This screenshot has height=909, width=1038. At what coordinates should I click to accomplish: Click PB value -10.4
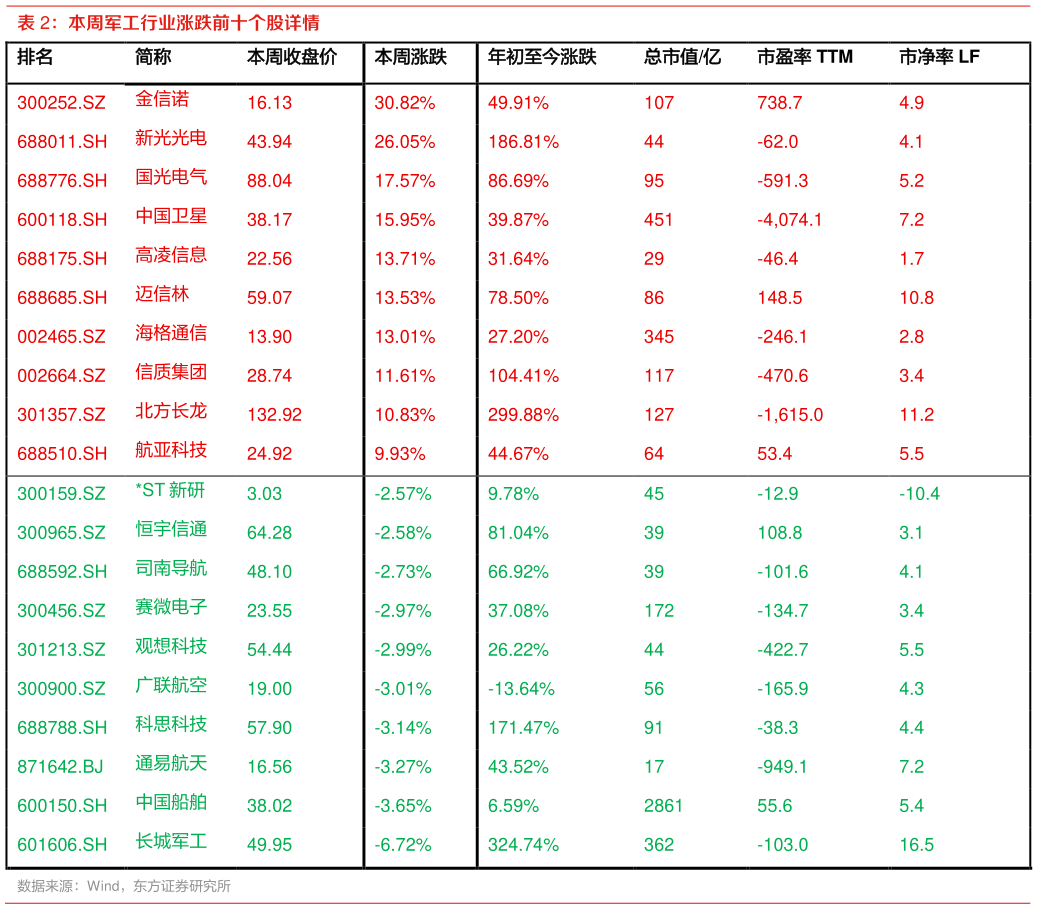pyautogui.click(x=919, y=495)
